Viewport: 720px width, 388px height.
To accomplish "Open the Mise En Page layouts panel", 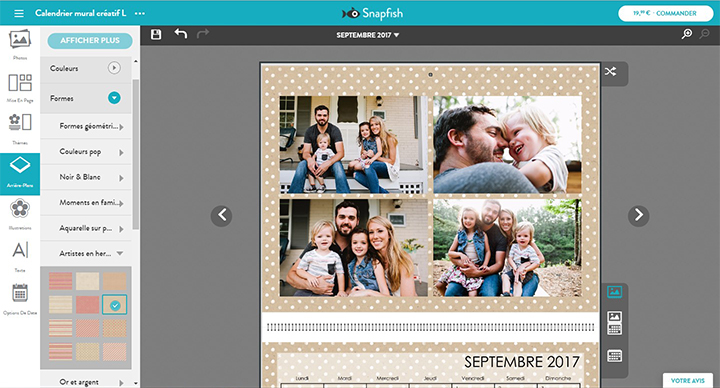I will [x=20, y=87].
